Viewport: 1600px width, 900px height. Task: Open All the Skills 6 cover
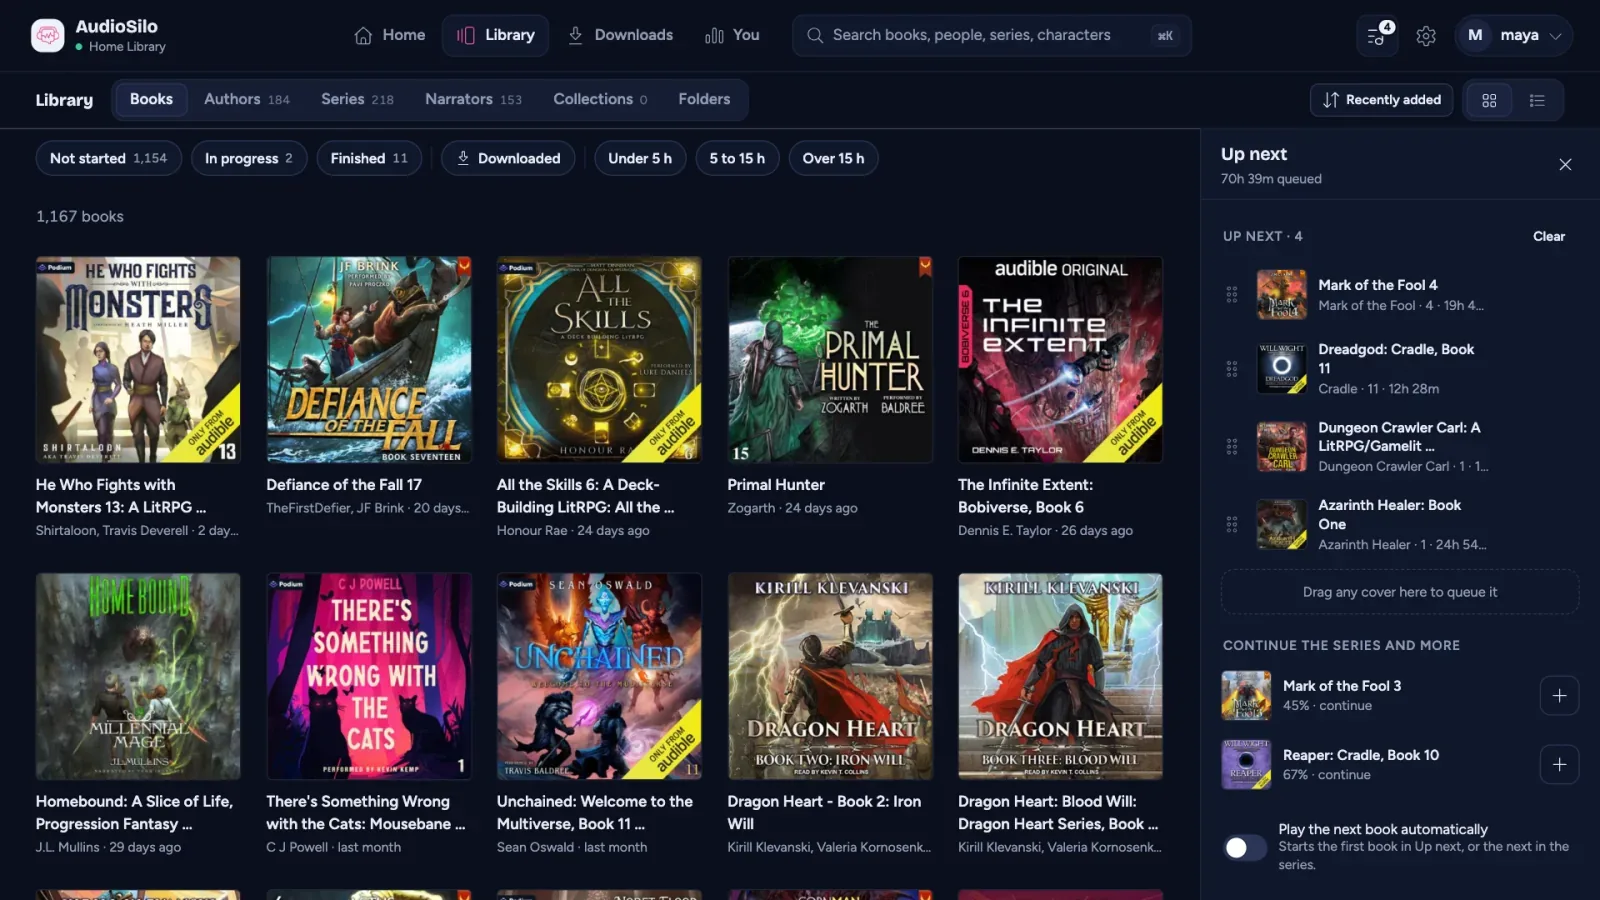[599, 360]
